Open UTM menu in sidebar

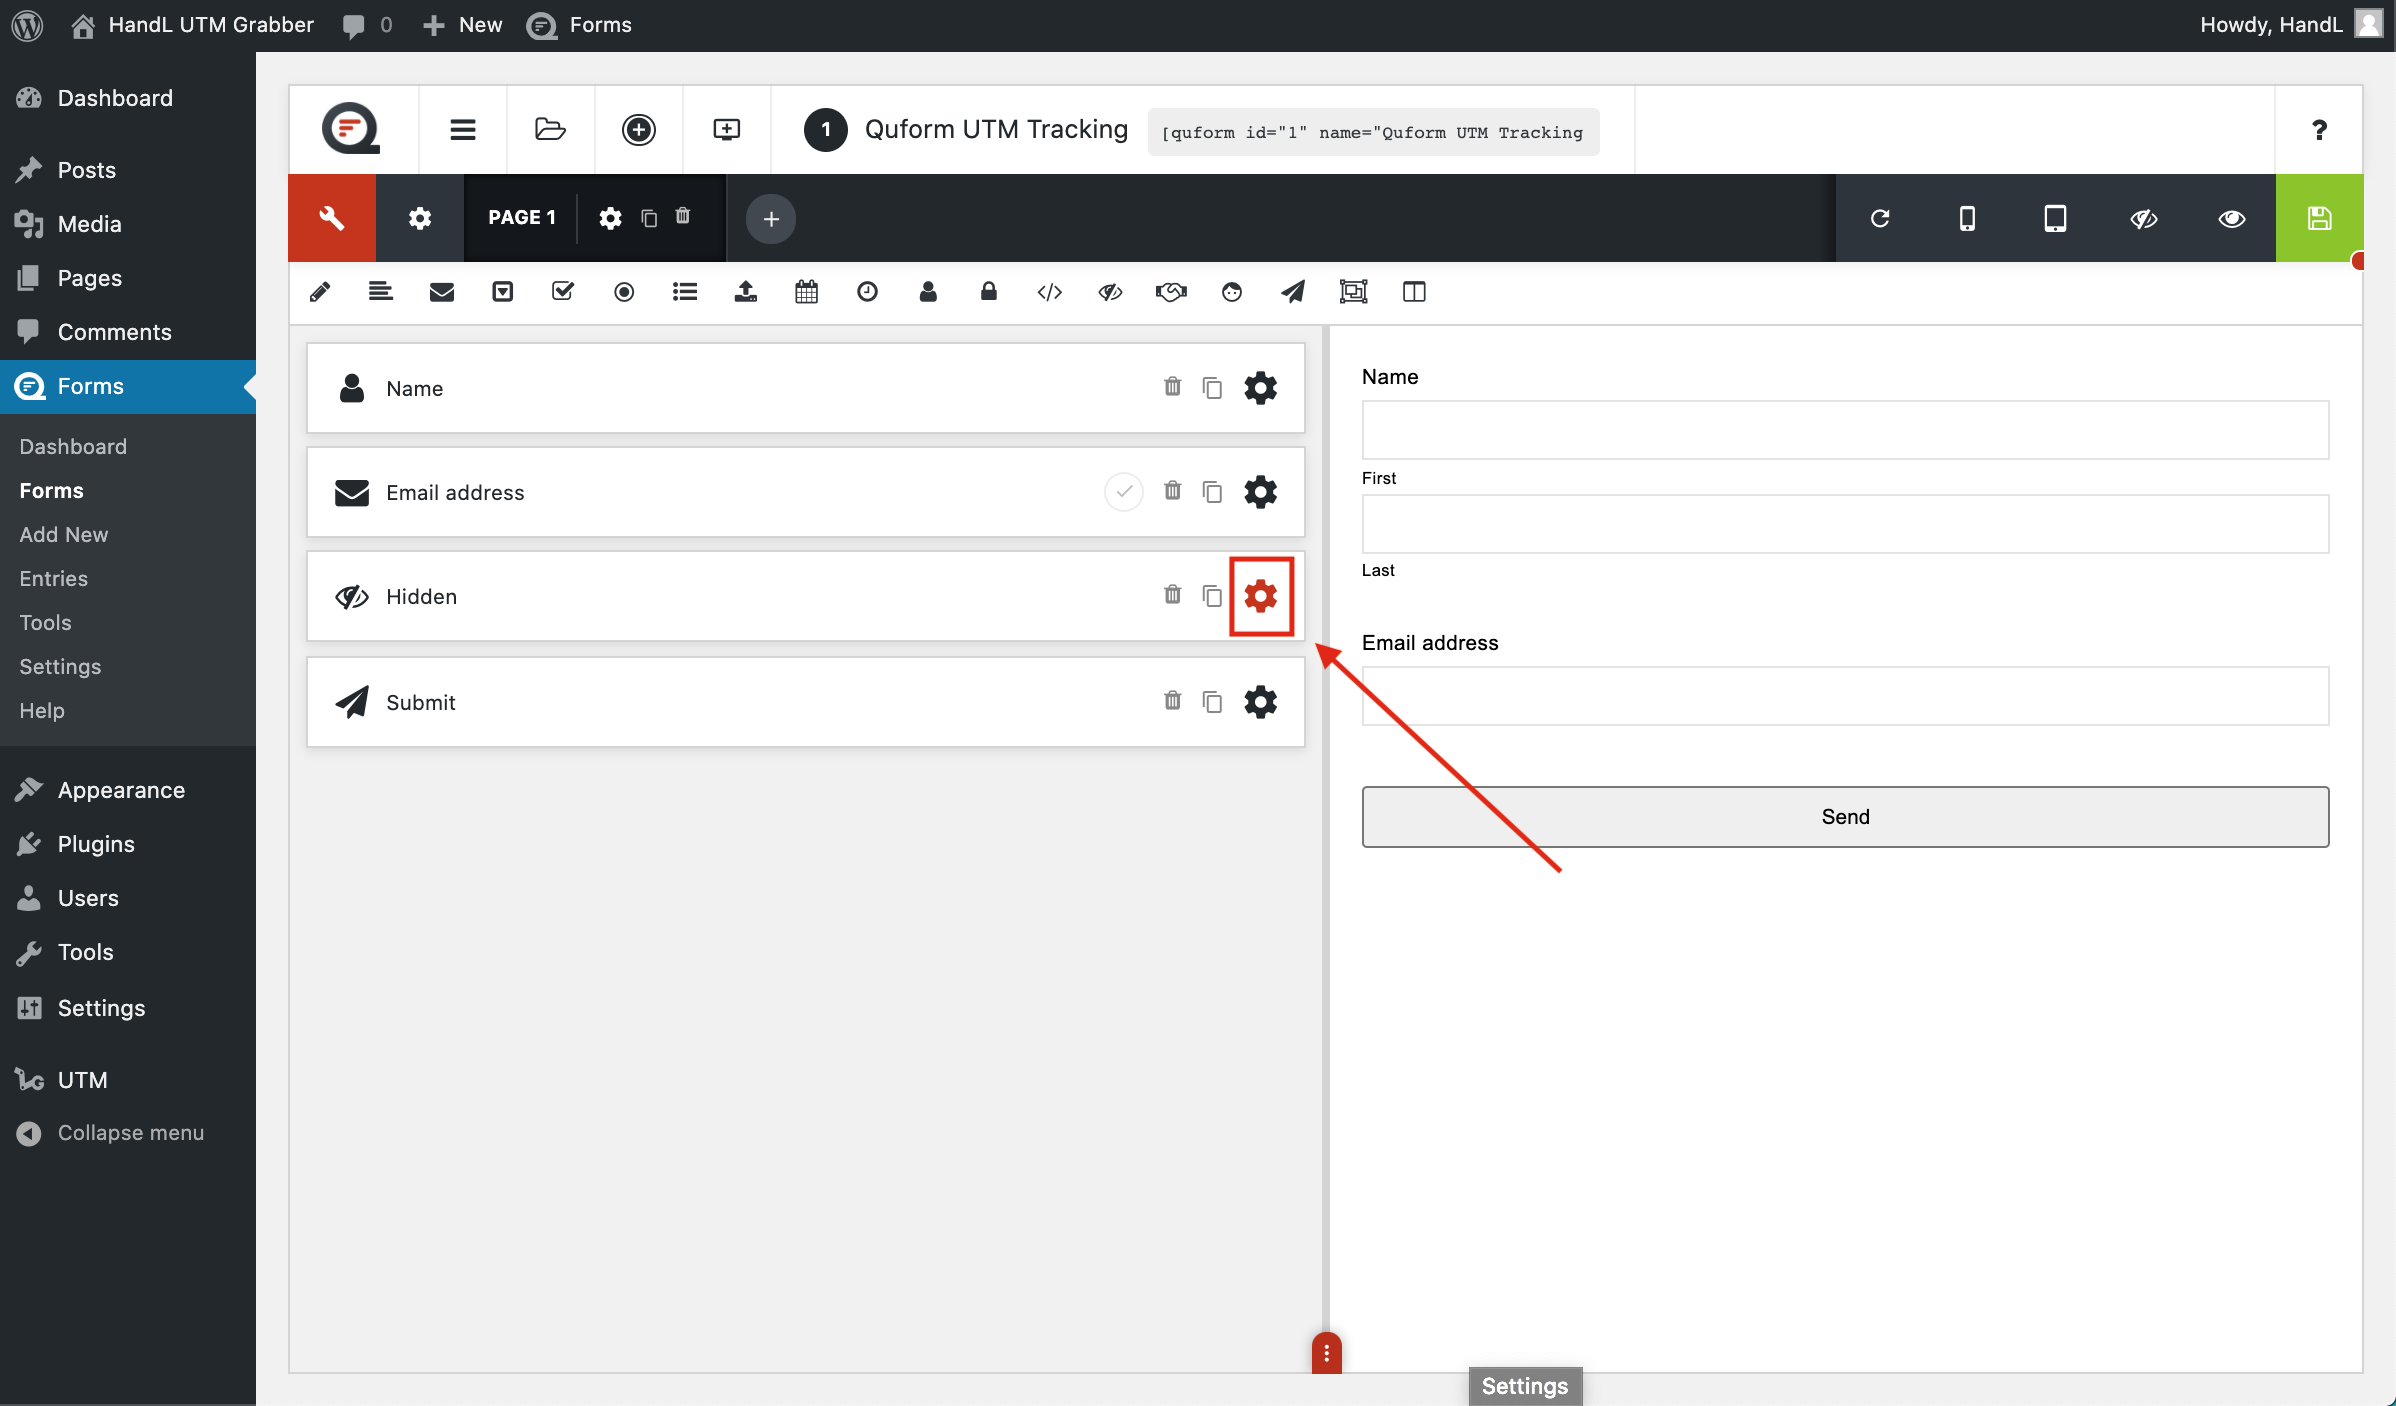(x=82, y=1080)
